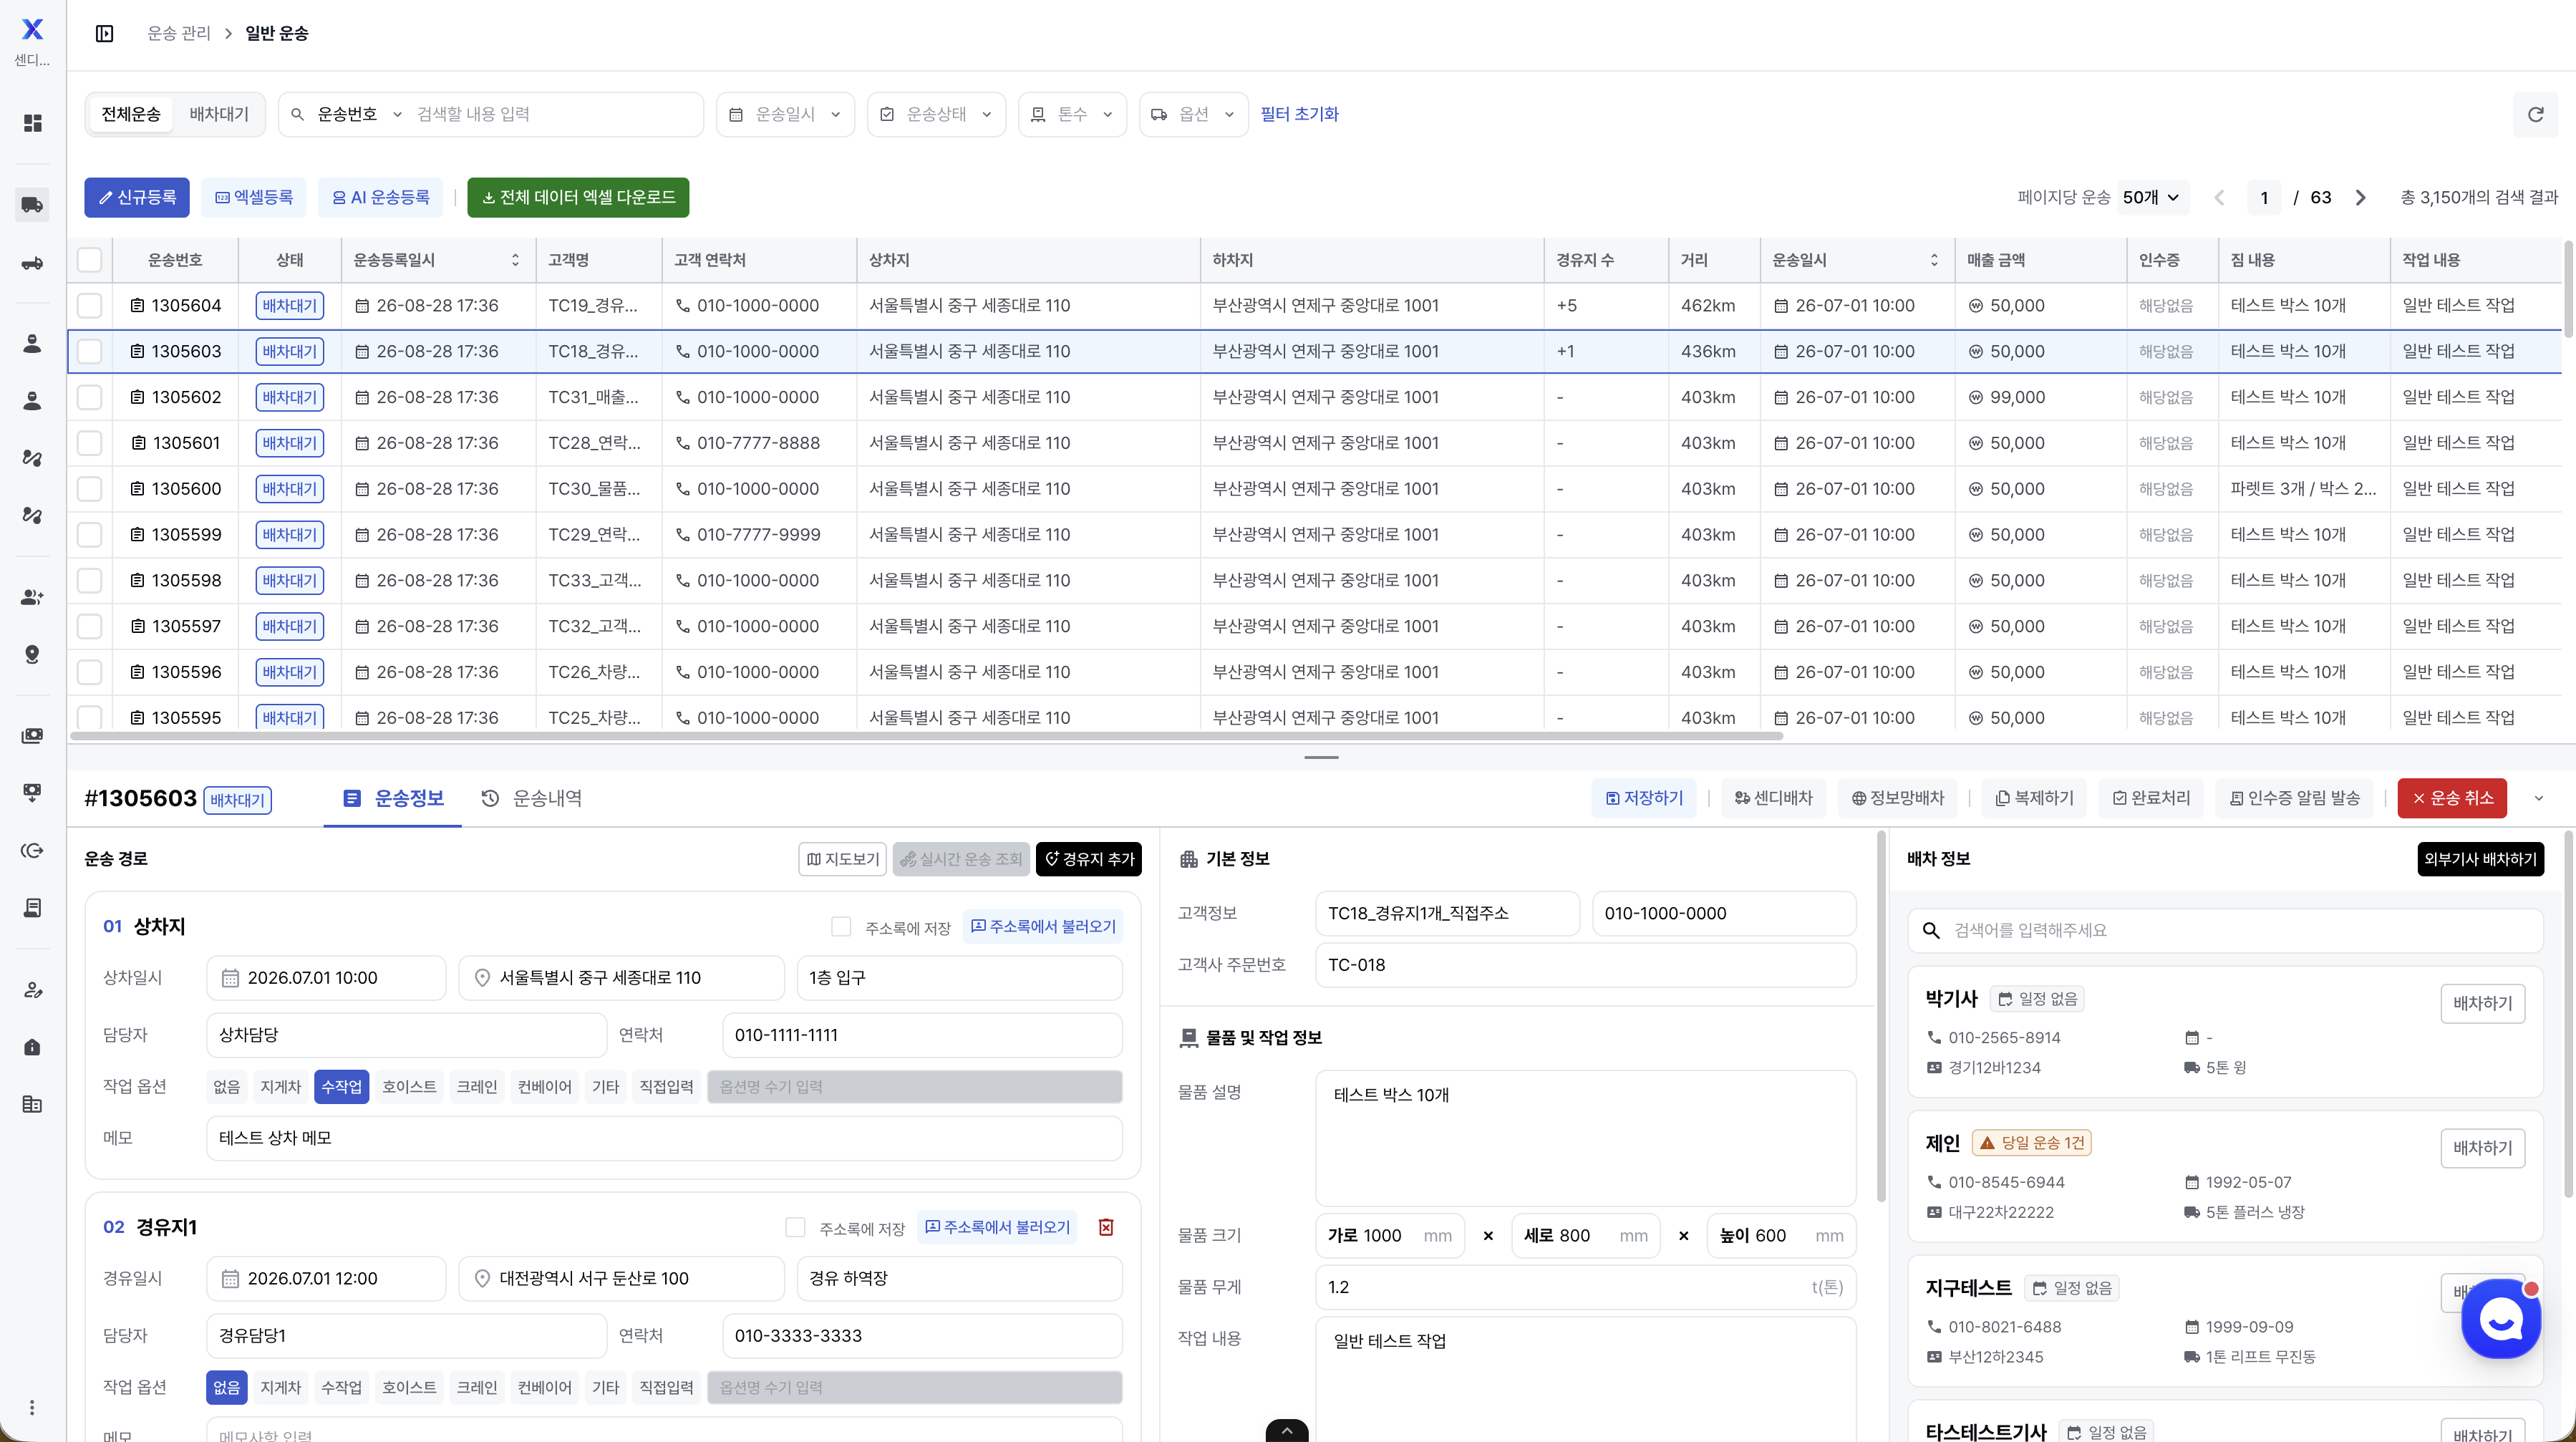This screenshot has width=2576, height=1442.
Task: Go to the previous page with the left chevron
Action: (2219, 198)
